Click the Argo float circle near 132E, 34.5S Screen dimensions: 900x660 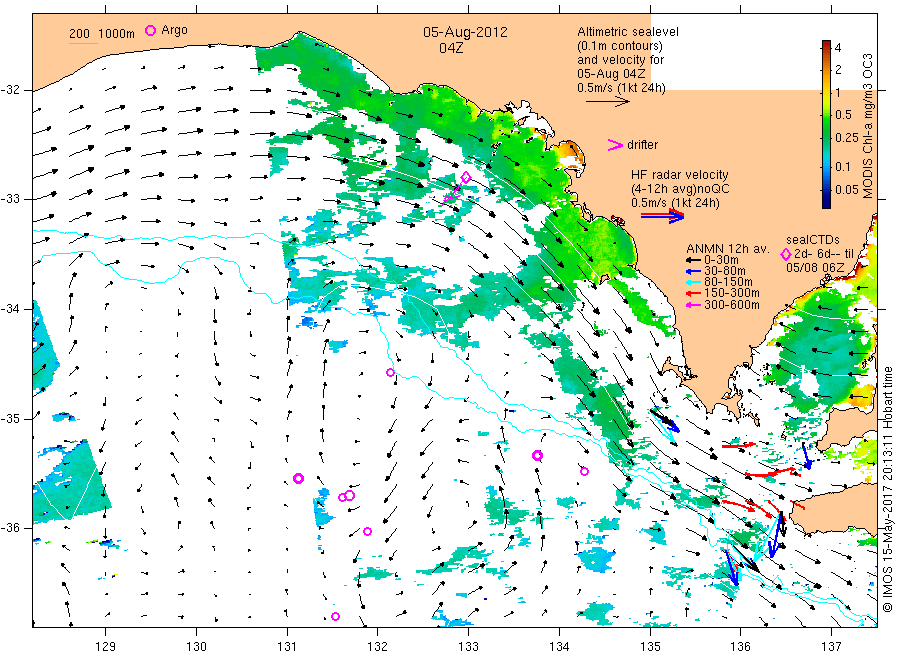(x=390, y=372)
